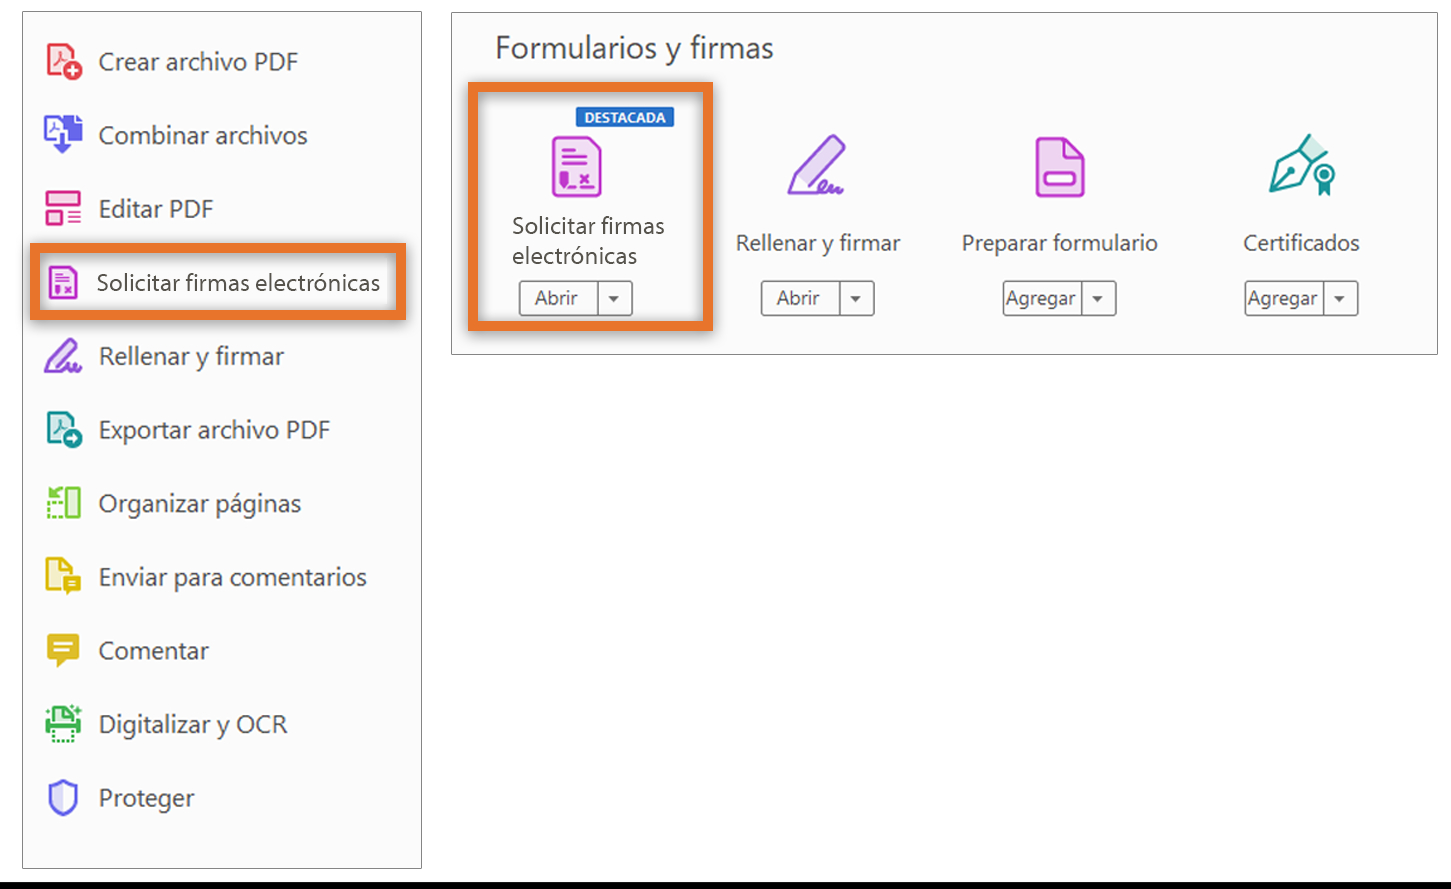
Task: Click the Exportar archivo PDF icon
Action: click(64, 430)
